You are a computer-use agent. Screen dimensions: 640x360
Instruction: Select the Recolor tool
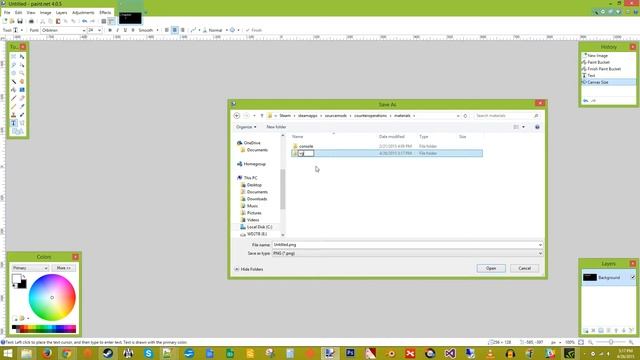(x=22, y=115)
